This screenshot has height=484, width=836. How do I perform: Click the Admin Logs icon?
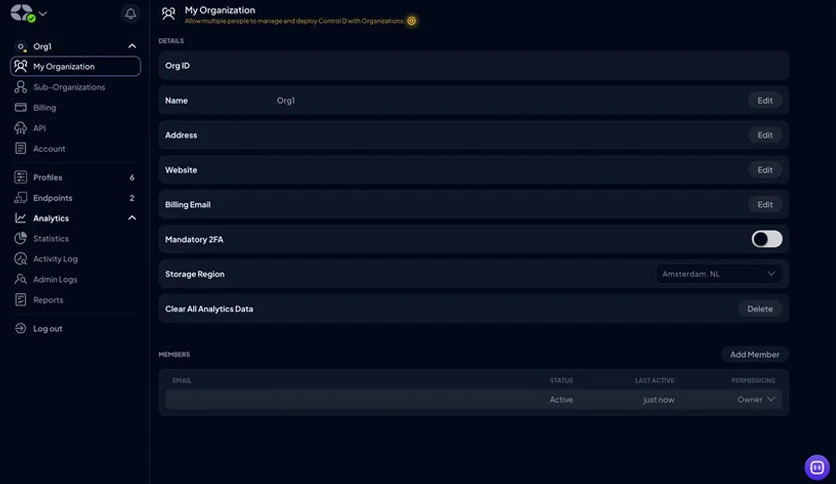click(x=21, y=279)
